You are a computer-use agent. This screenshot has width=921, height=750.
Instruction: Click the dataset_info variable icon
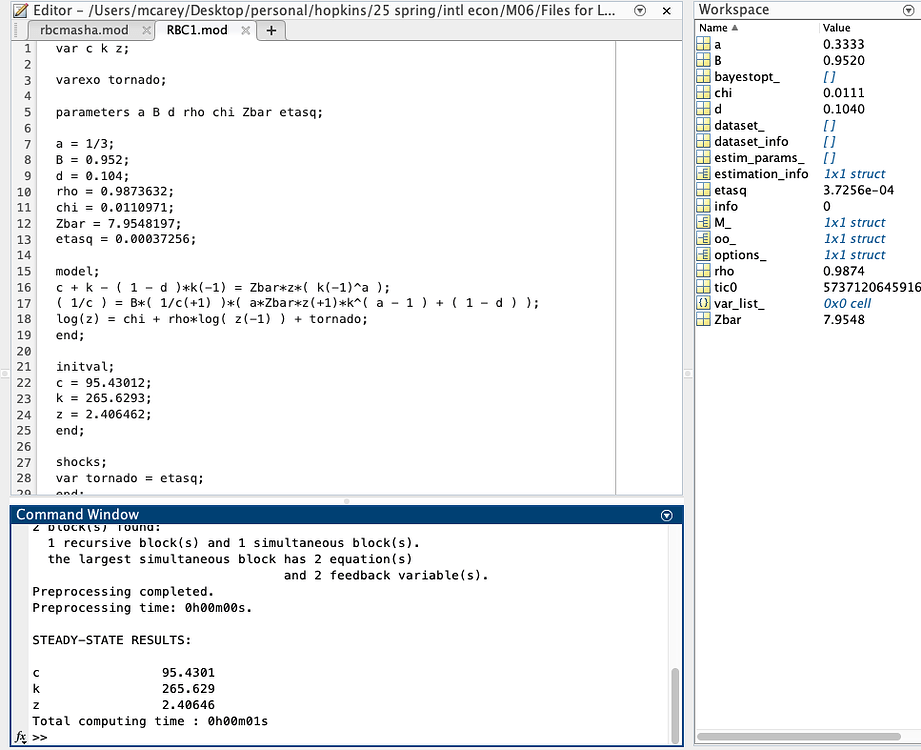pyautogui.click(x=703, y=142)
